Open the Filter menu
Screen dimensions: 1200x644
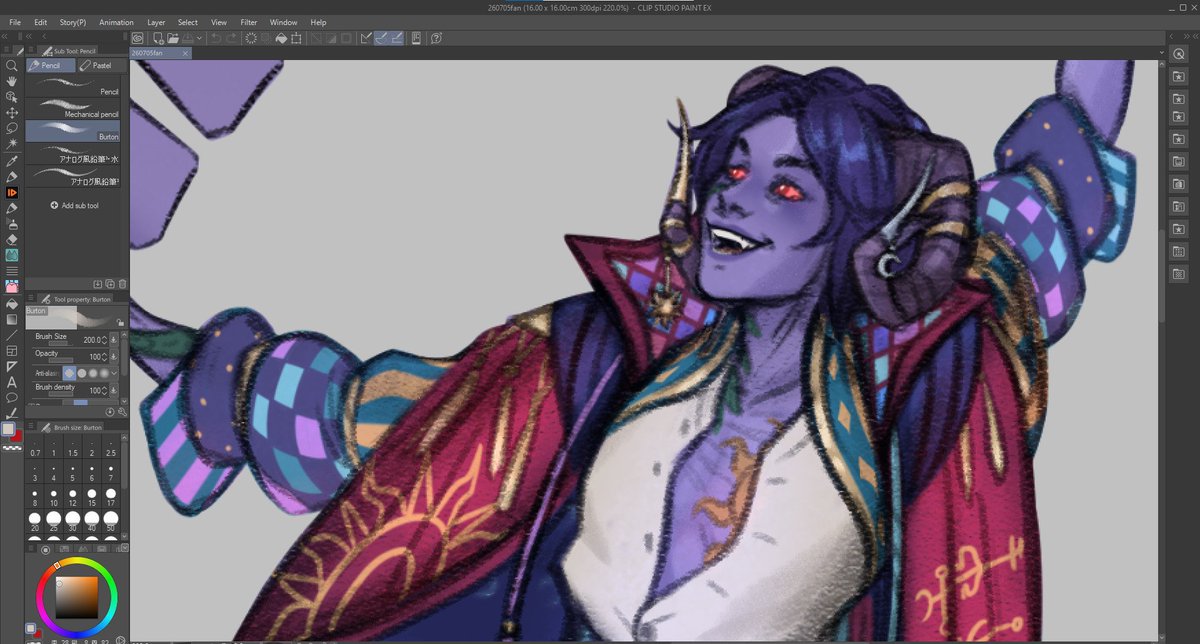pos(249,22)
